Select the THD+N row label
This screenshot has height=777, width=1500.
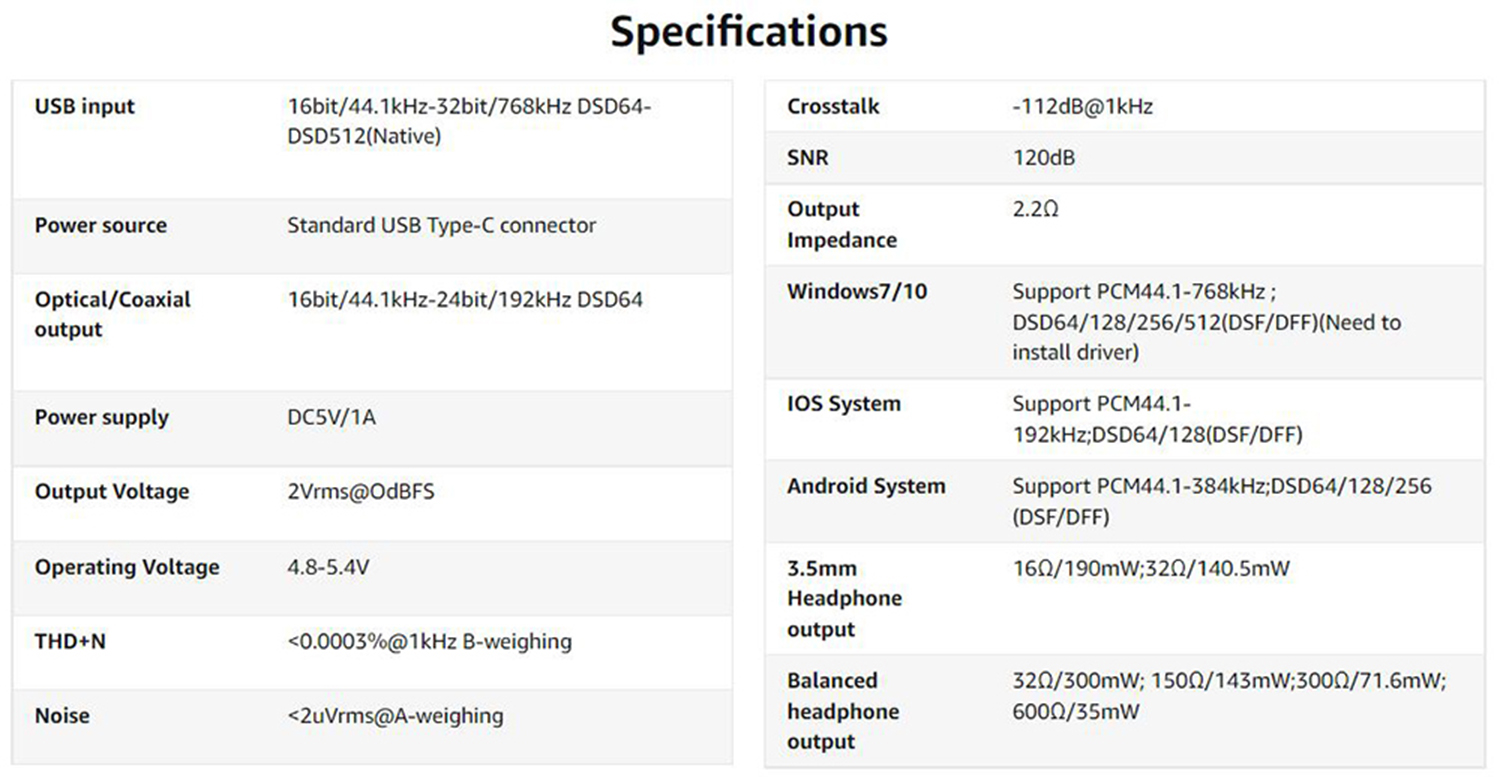(x=70, y=641)
